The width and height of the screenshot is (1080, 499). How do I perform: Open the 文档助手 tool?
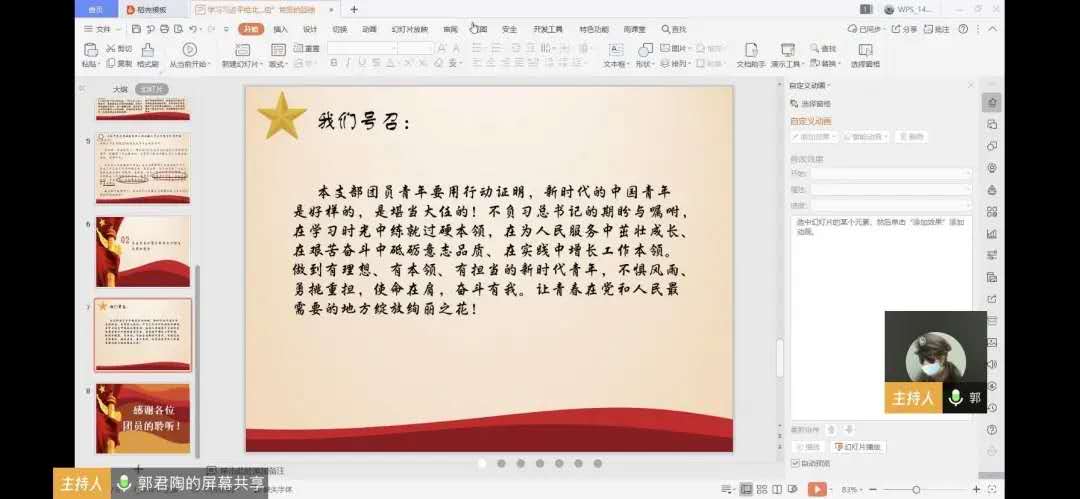[750, 50]
